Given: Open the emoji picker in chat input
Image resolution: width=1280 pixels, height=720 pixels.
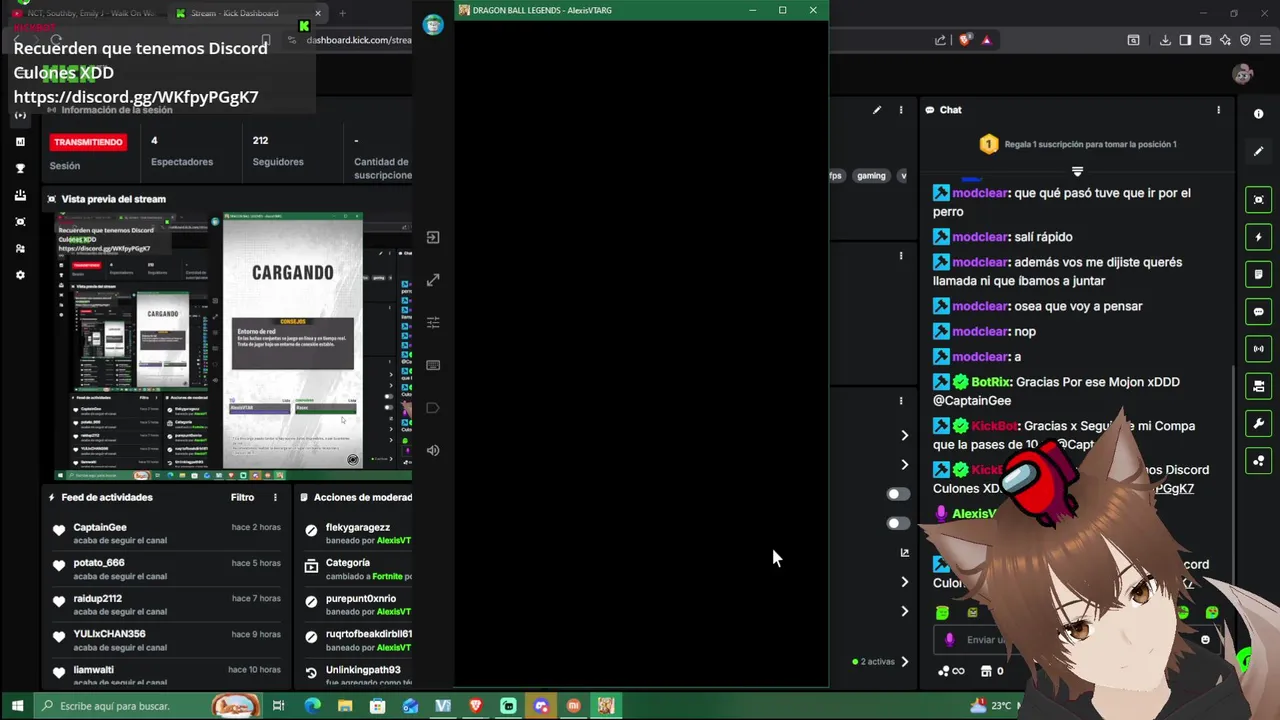Looking at the screenshot, I should click(x=1205, y=640).
